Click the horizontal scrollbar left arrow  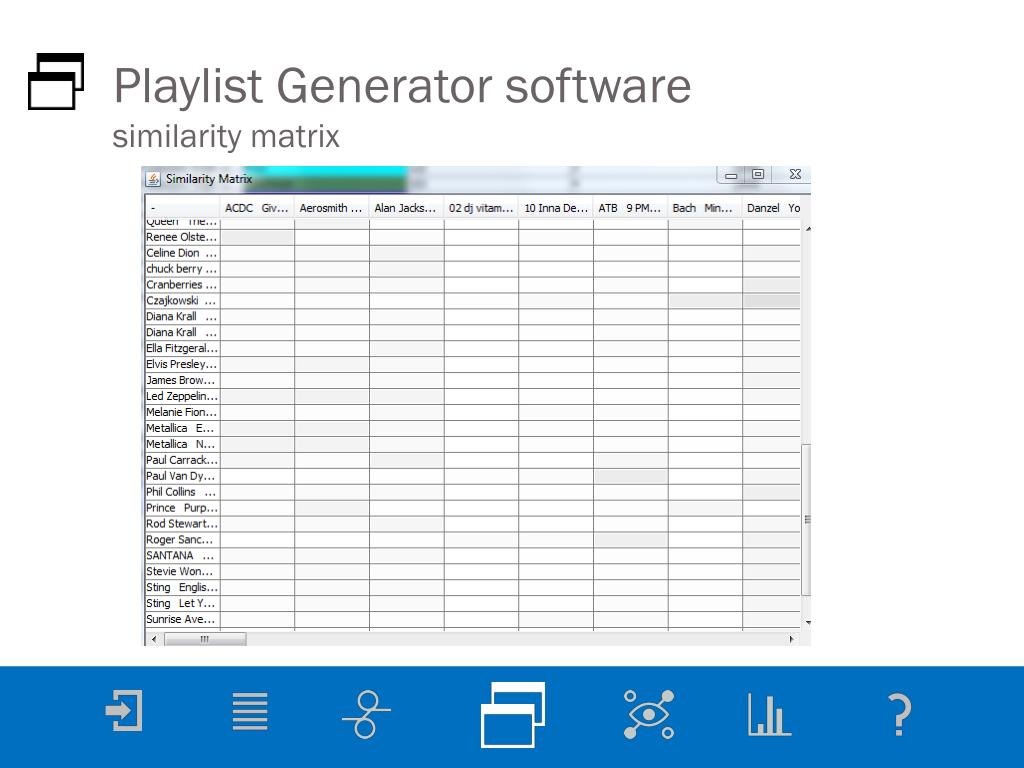[x=154, y=639]
